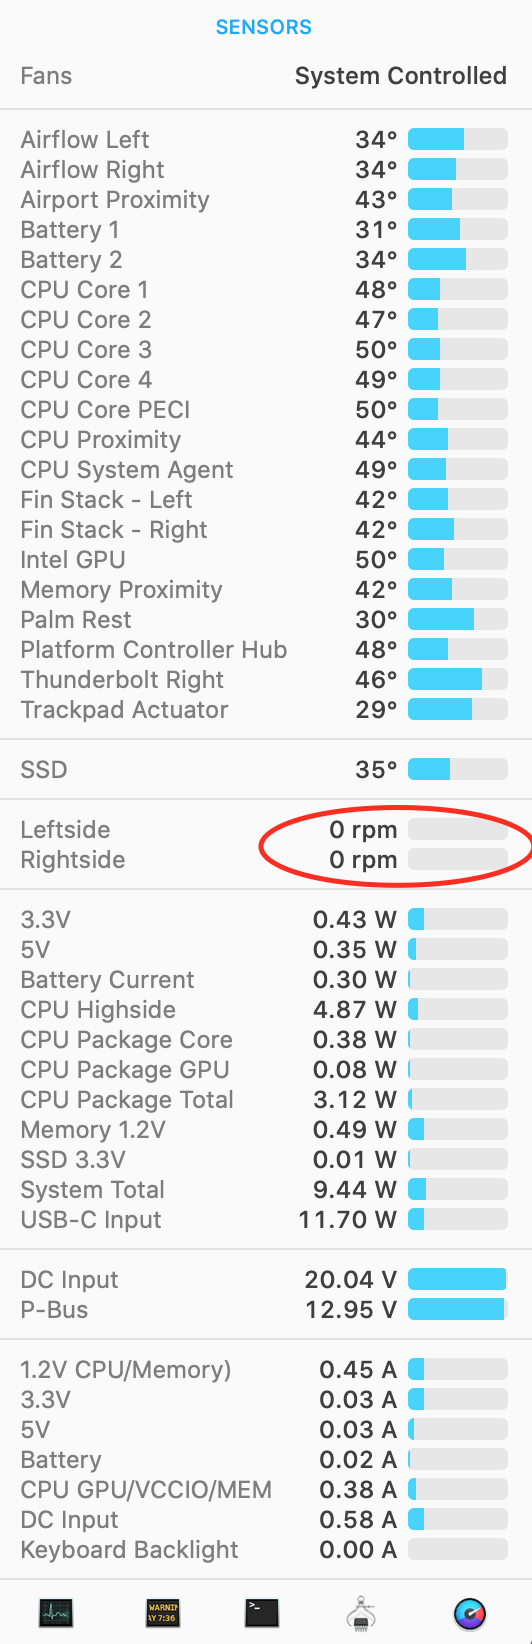
Task: Click the SSD temperature entry
Action: pos(266,770)
